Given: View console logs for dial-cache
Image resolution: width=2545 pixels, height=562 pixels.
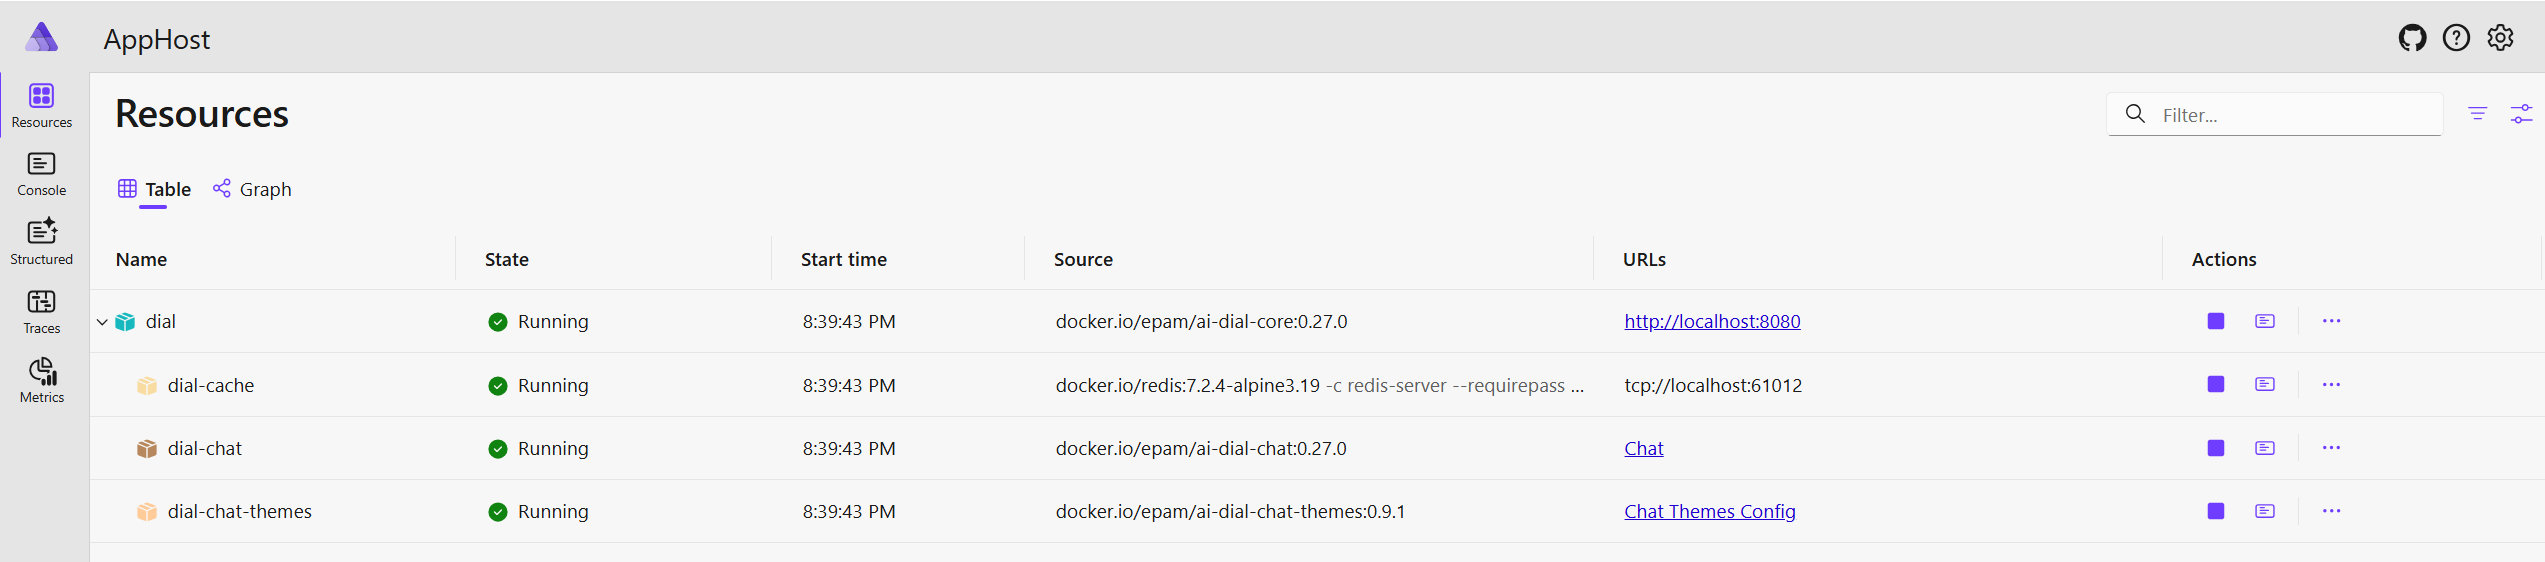Looking at the screenshot, I should pos(2265,384).
